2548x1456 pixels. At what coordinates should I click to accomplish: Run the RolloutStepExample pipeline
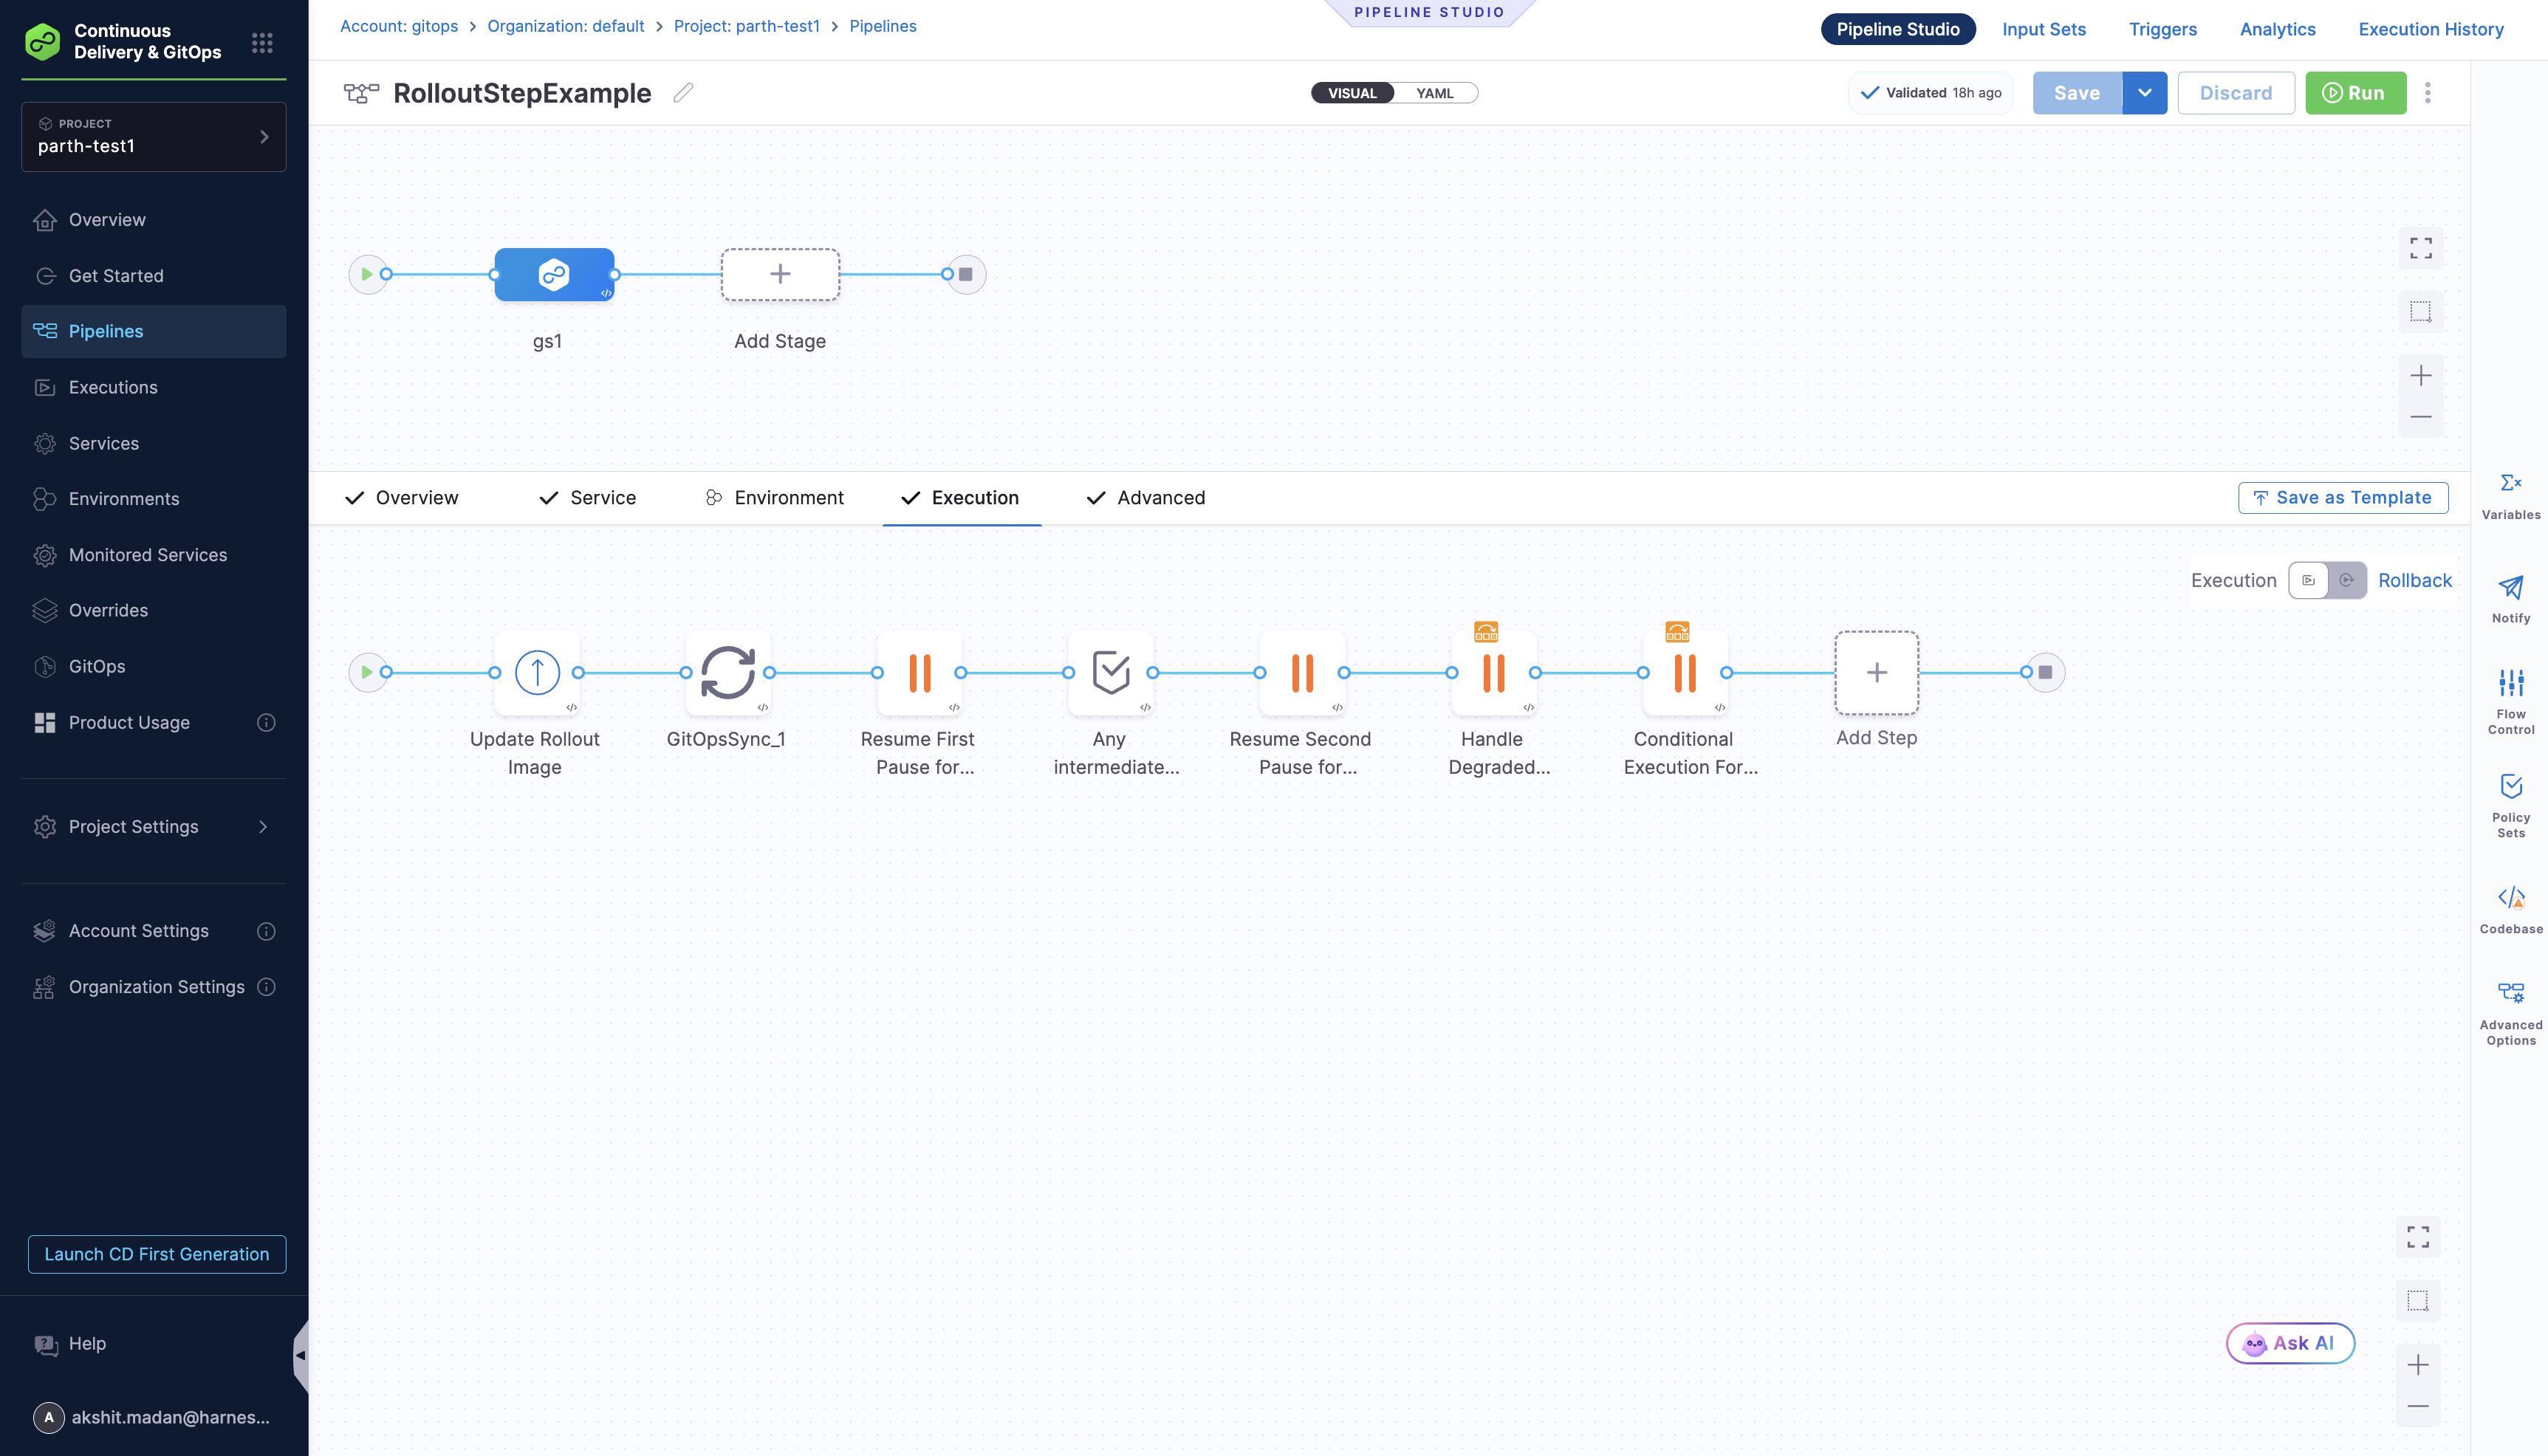click(2355, 92)
